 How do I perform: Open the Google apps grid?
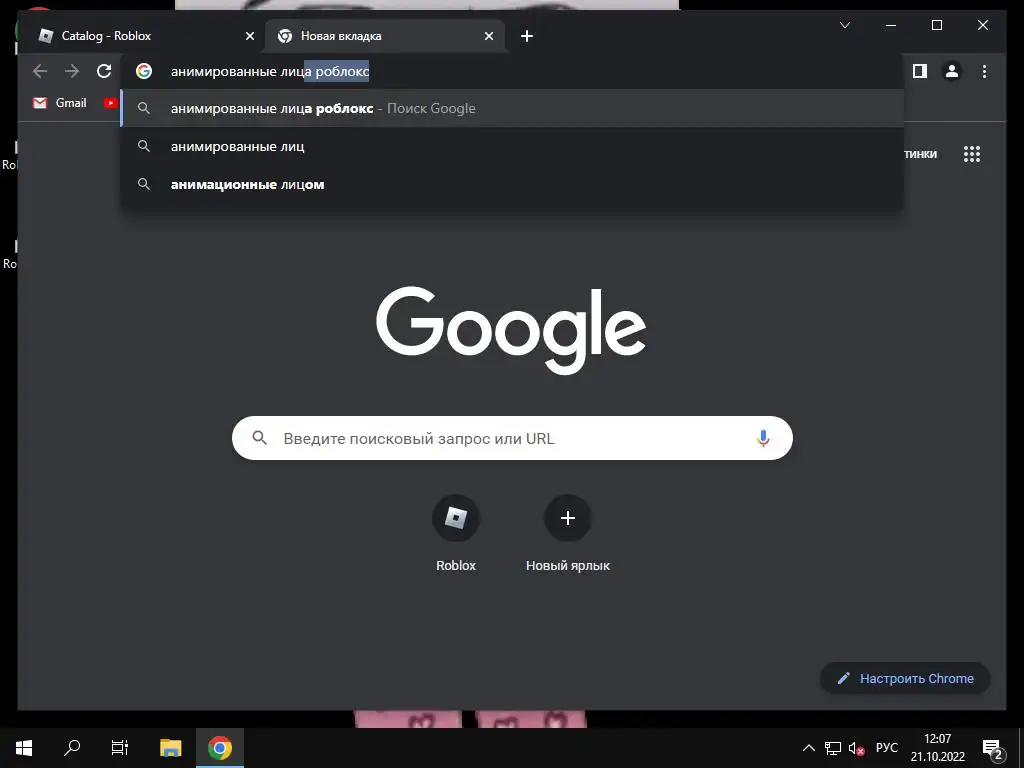coord(972,154)
